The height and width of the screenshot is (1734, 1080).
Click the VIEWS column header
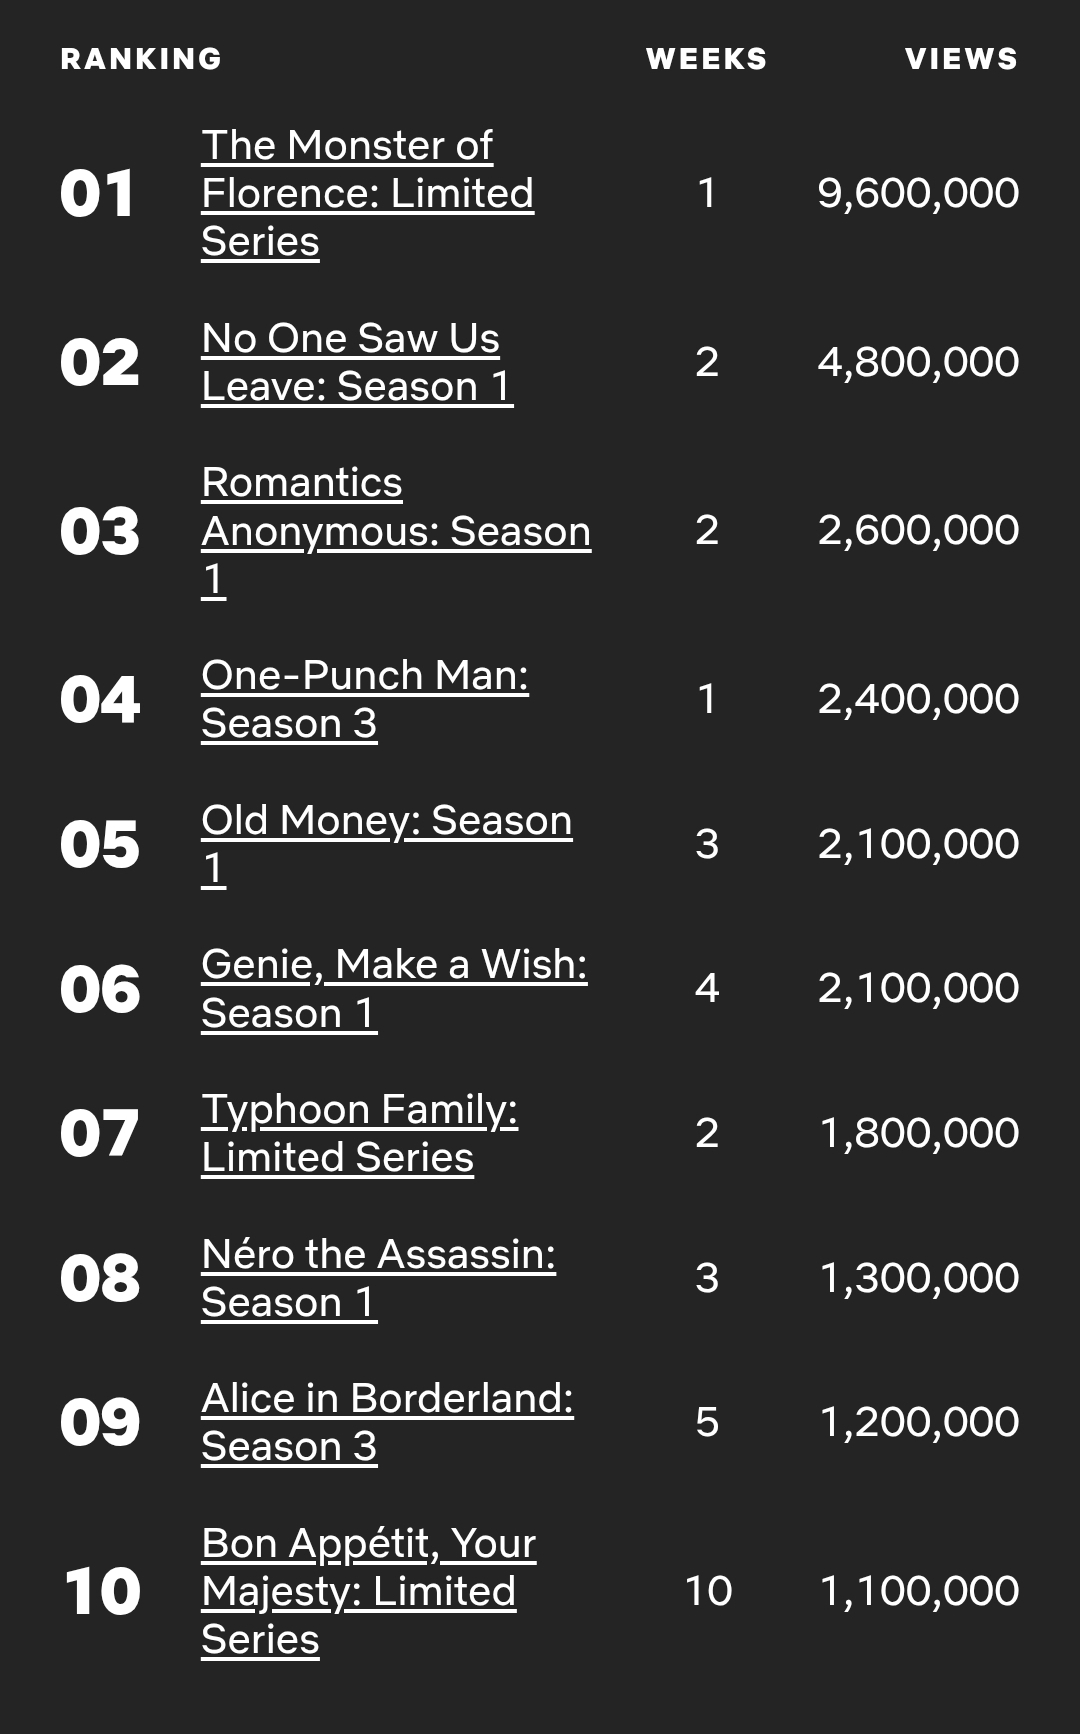click(x=961, y=59)
